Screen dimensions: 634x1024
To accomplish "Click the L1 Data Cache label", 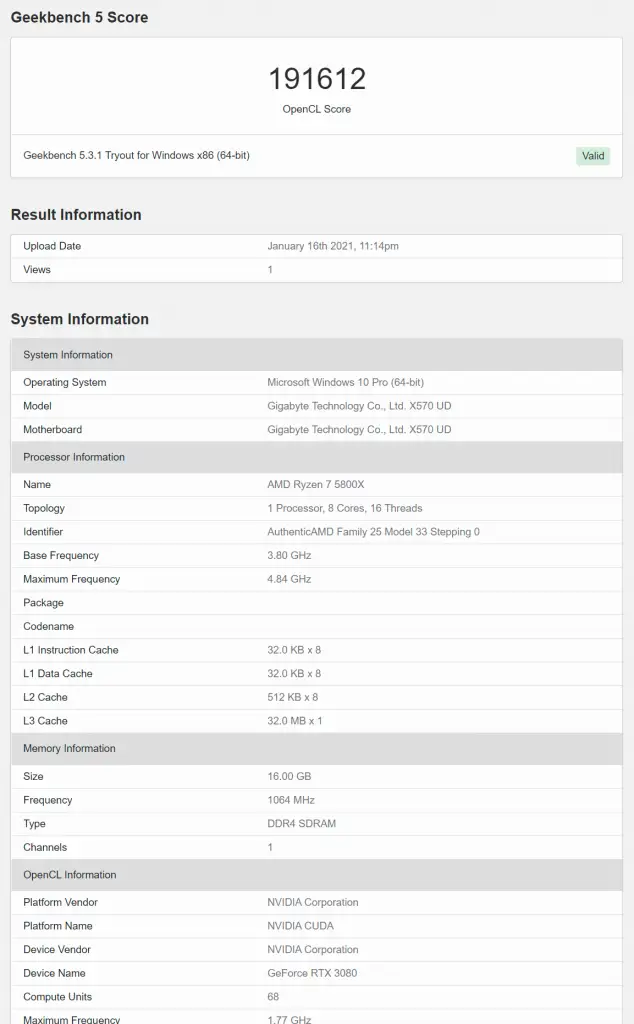I will pos(57,673).
